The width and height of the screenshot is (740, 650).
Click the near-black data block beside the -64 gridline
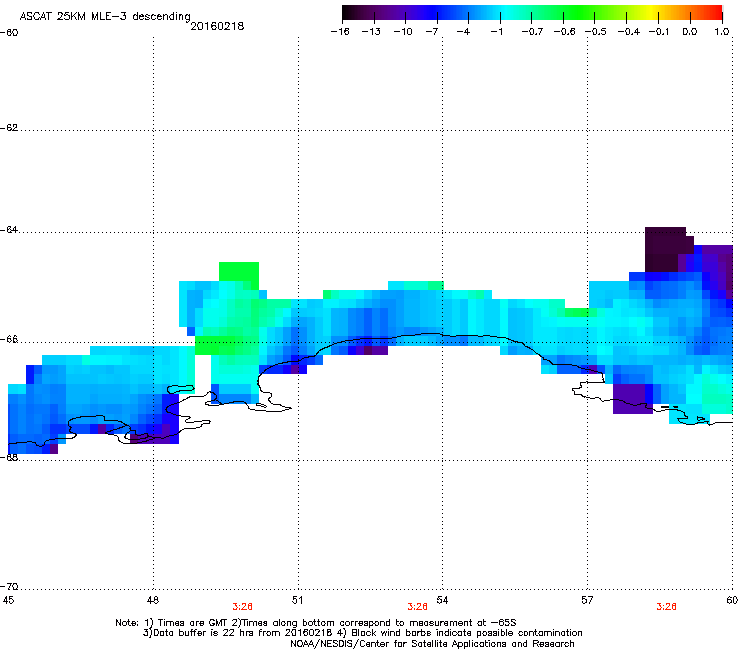click(x=665, y=249)
